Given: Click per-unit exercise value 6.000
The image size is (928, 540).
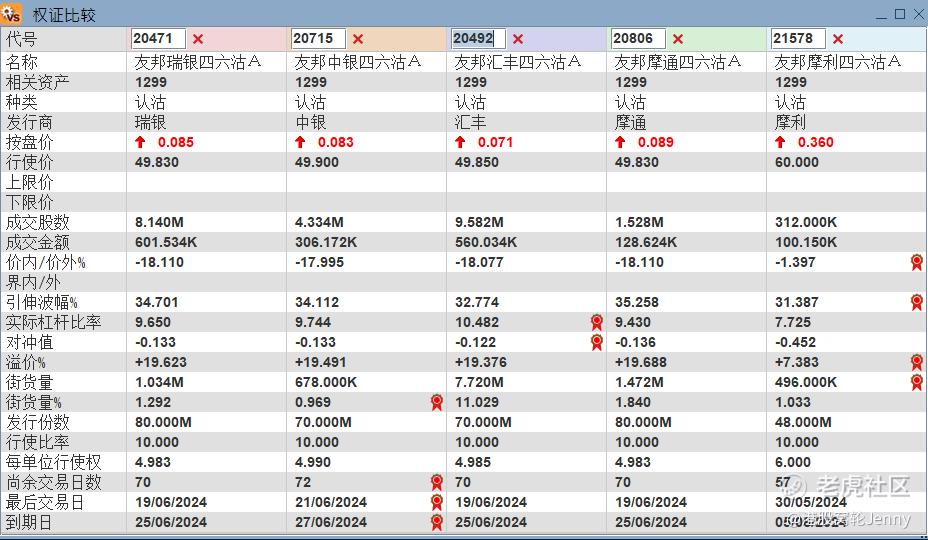Looking at the screenshot, I should 793,462.
